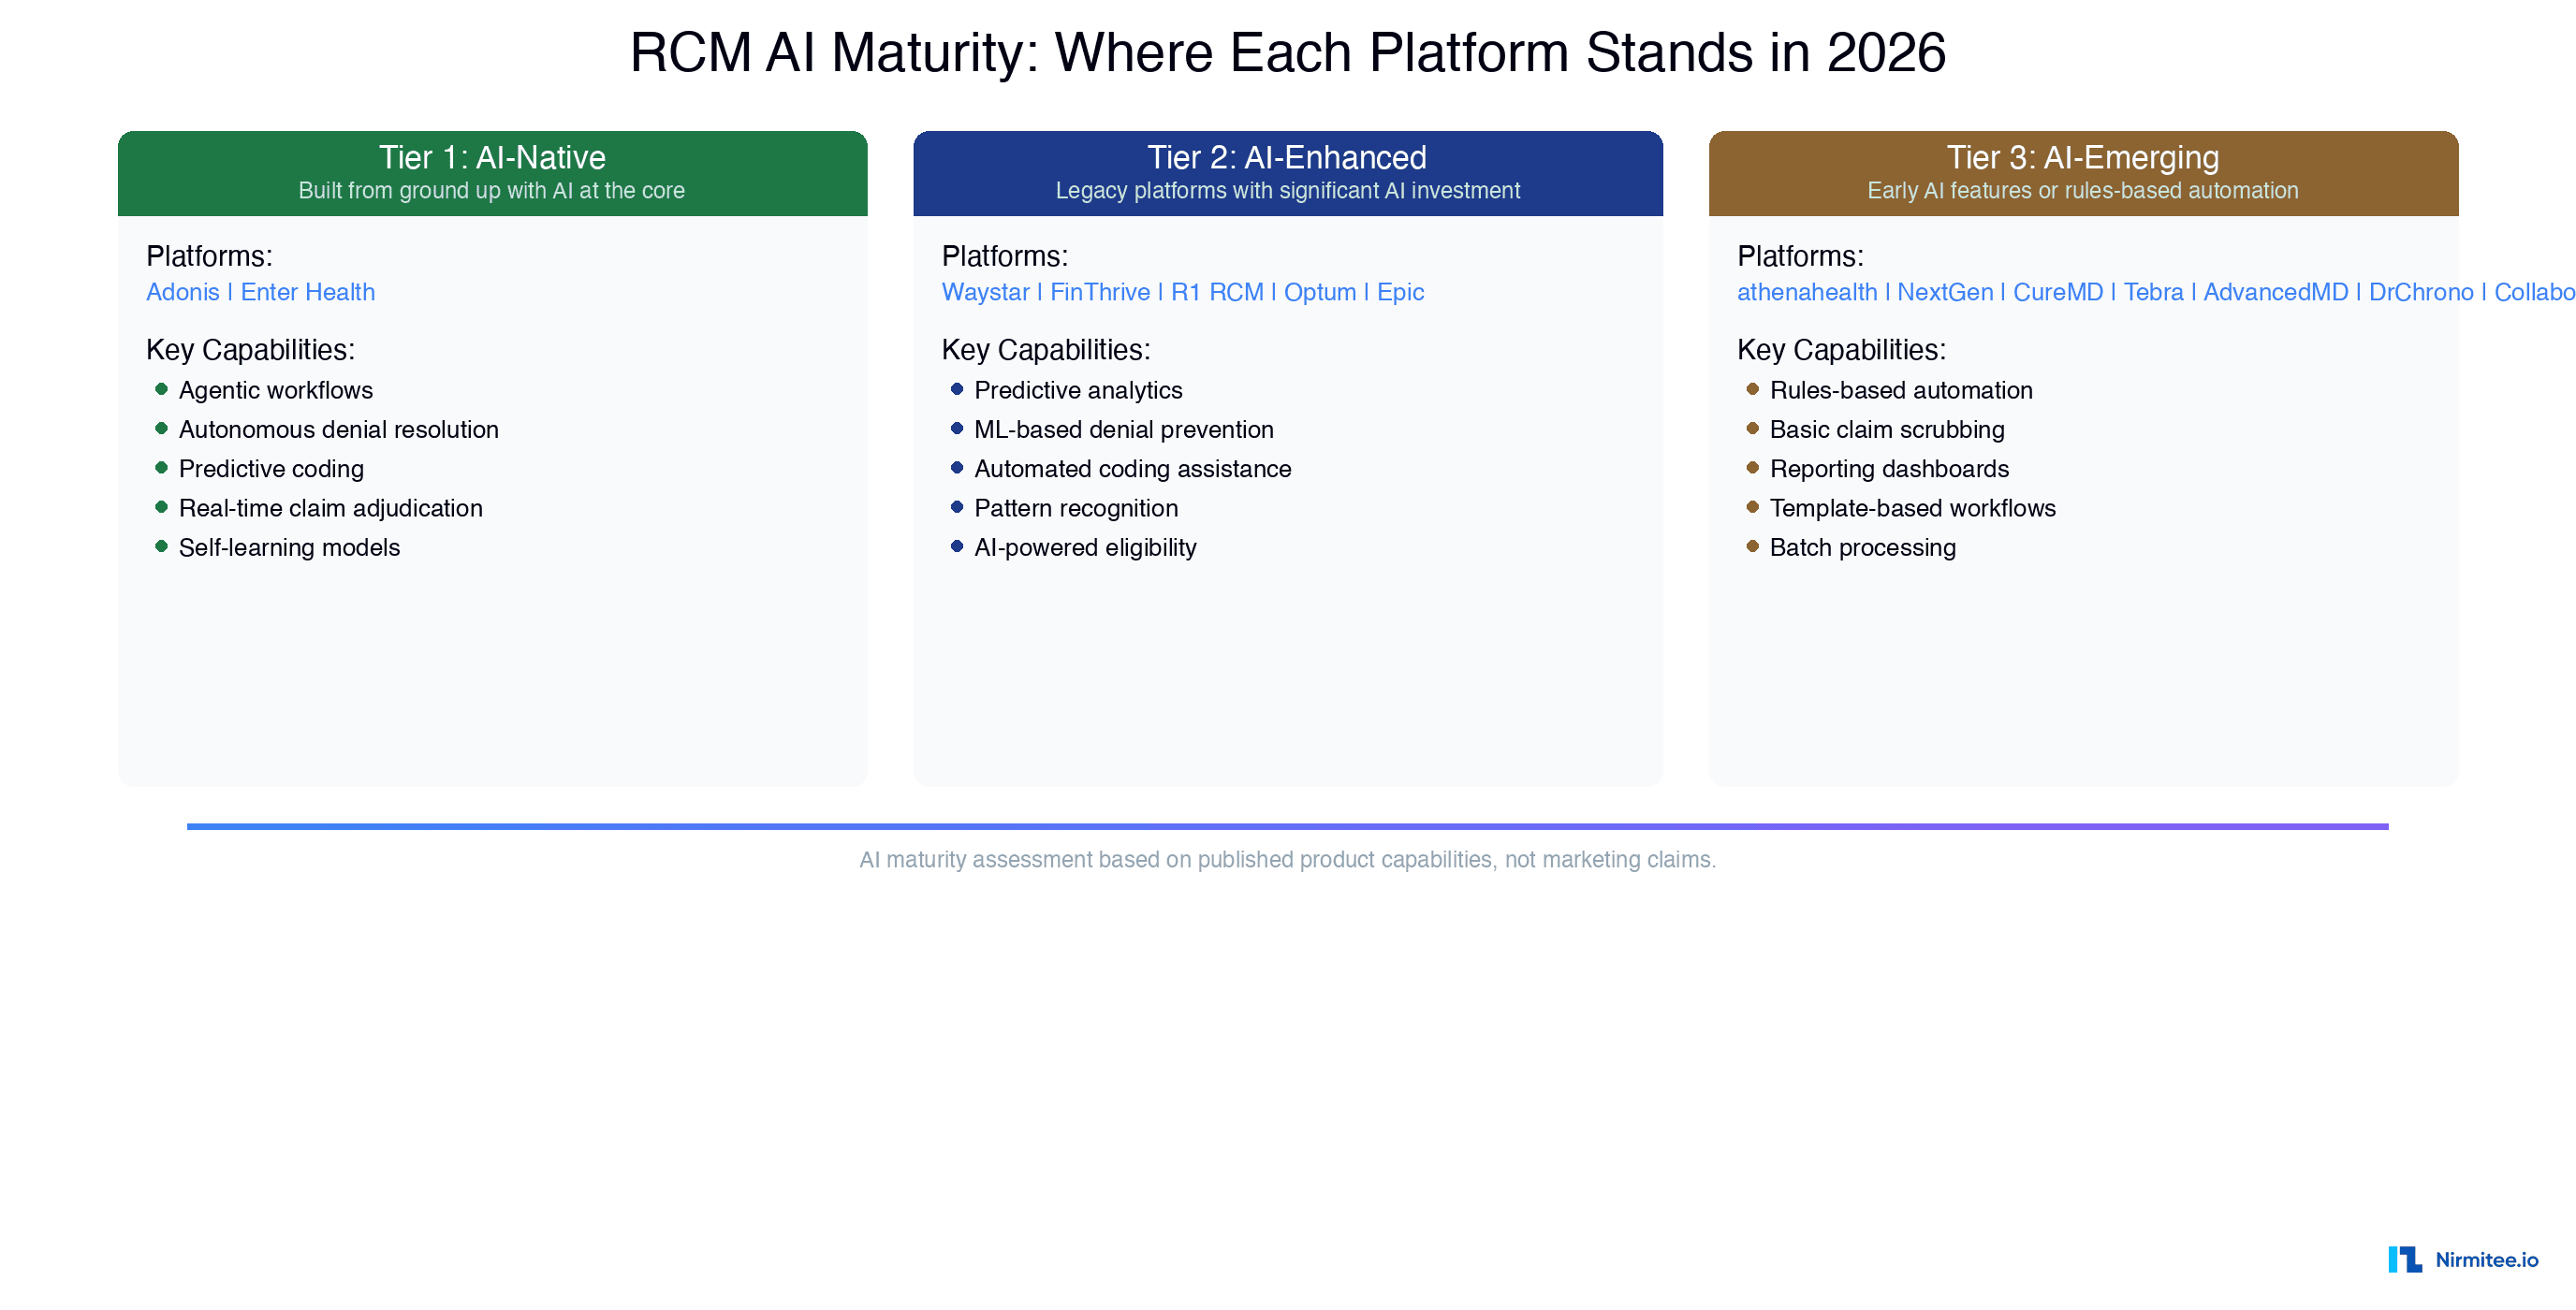2576x1310 pixels.
Task: Click the Optum platform link
Action: point(1320,291)
